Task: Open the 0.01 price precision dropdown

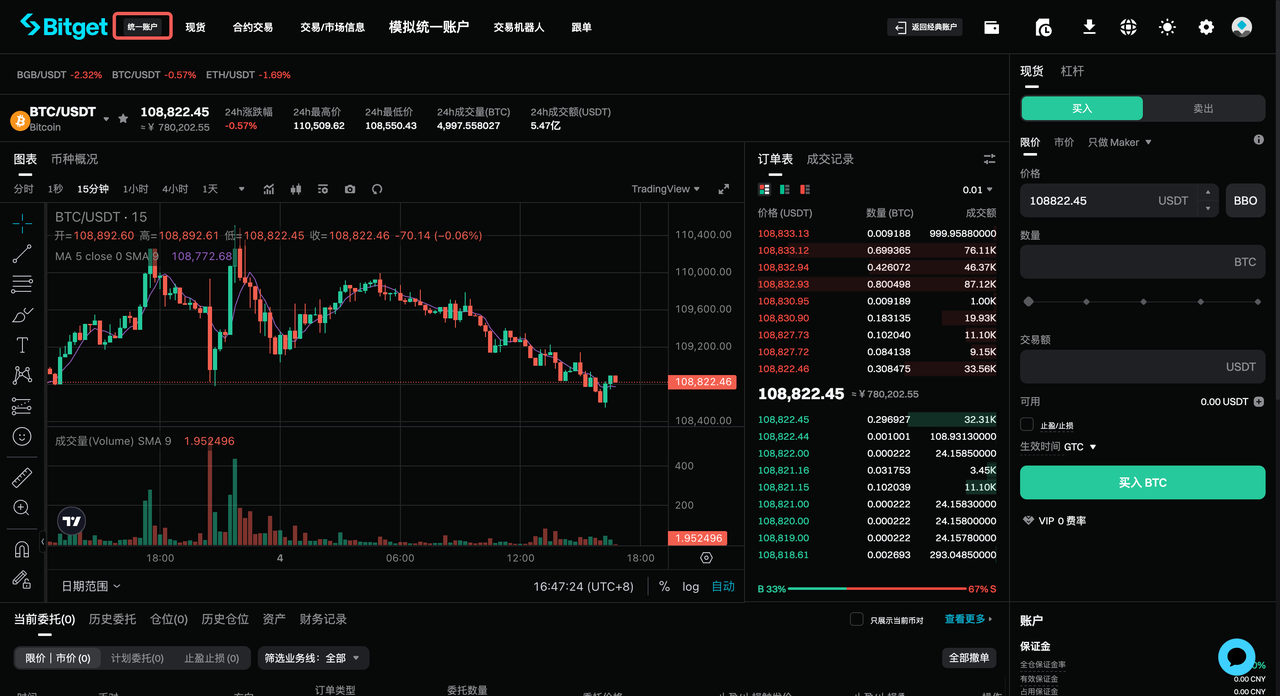Action: click(978, 189)
